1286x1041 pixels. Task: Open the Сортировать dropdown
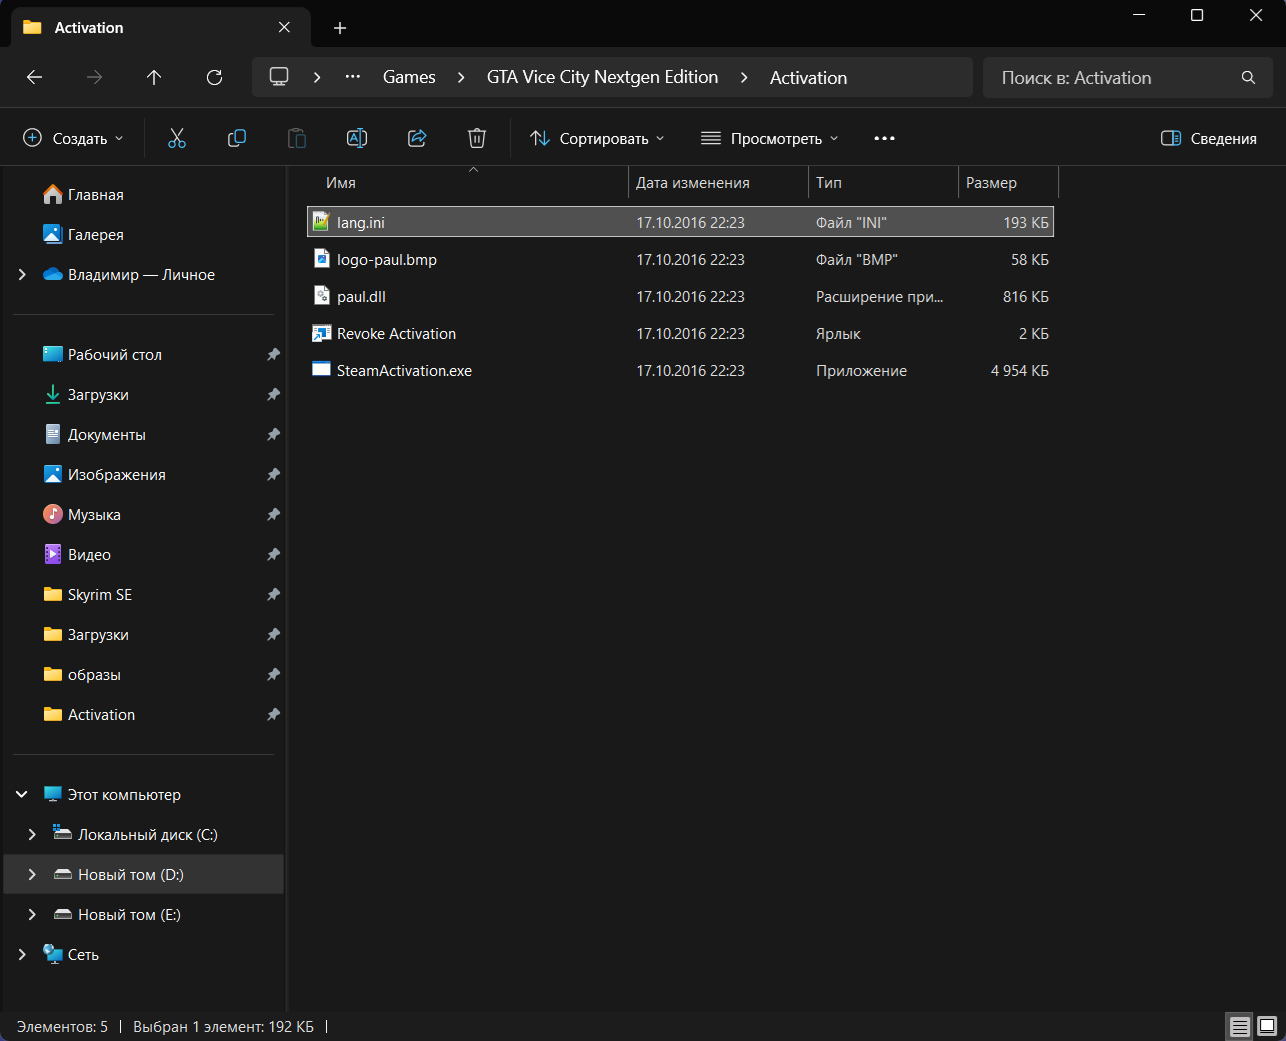click(597, 138)
